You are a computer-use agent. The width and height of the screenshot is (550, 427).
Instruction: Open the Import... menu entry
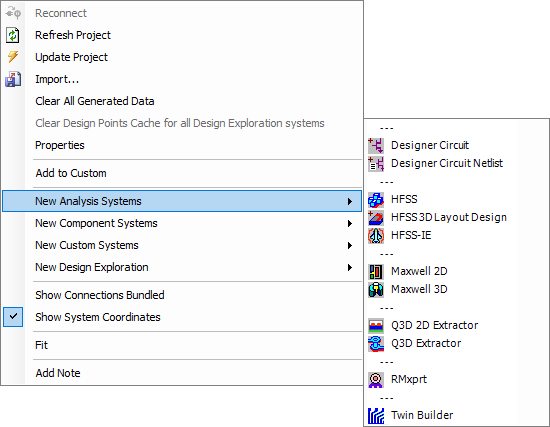click(x=57, y=79)
